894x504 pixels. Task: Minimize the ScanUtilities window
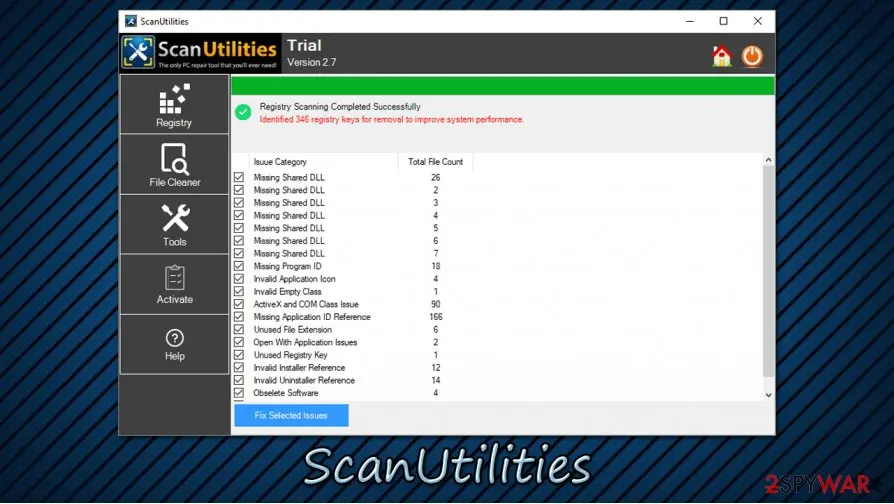[690, 21]
